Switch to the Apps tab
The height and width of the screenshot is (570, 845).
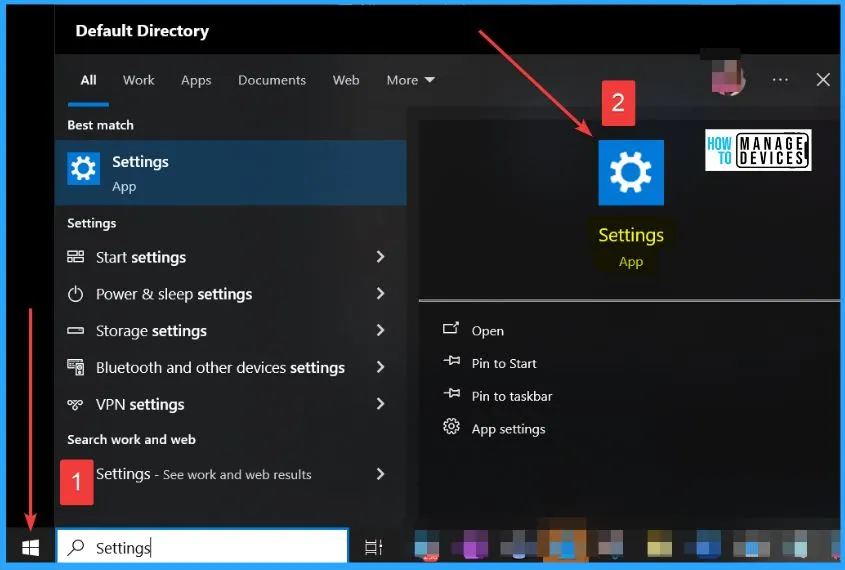point(196,80)
